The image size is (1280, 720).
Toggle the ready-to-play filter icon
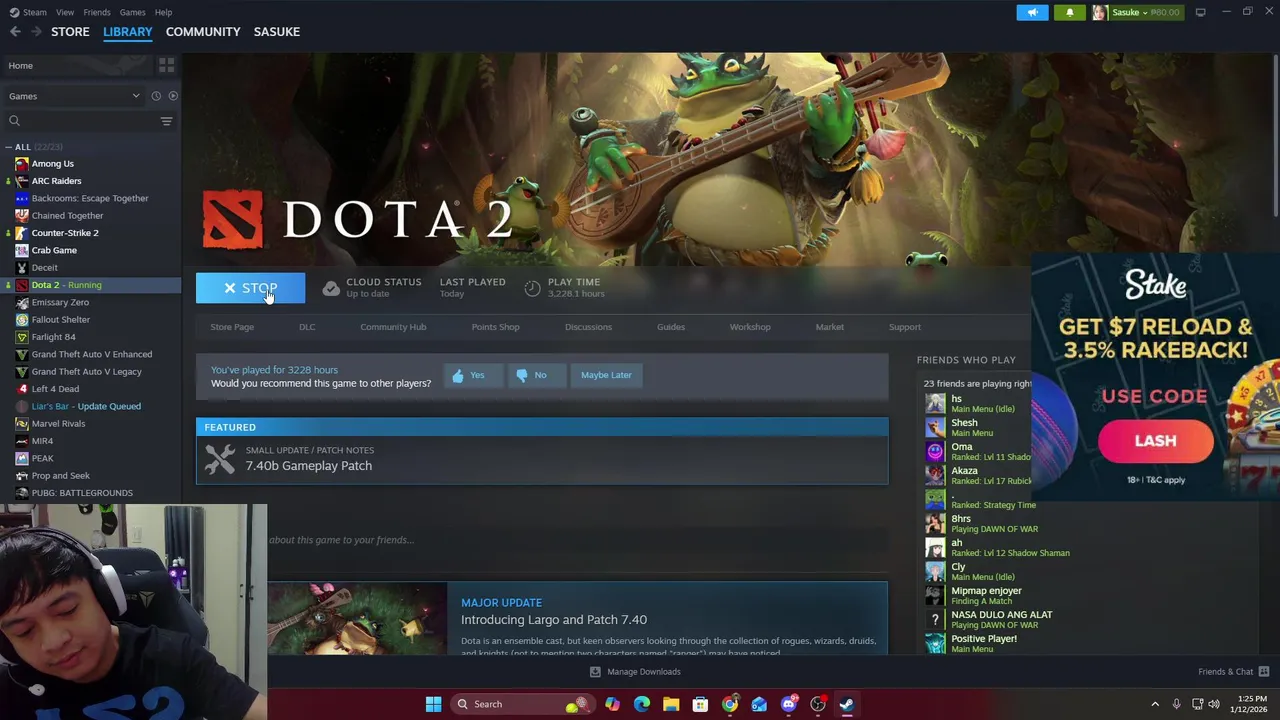click(x=173, y=96)
